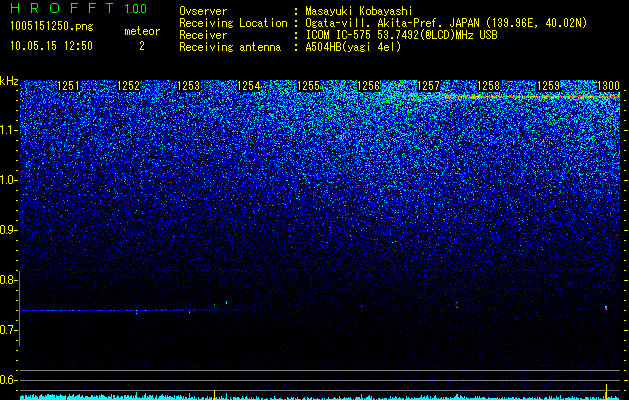Click the 1256 time marker

[368, 86]
